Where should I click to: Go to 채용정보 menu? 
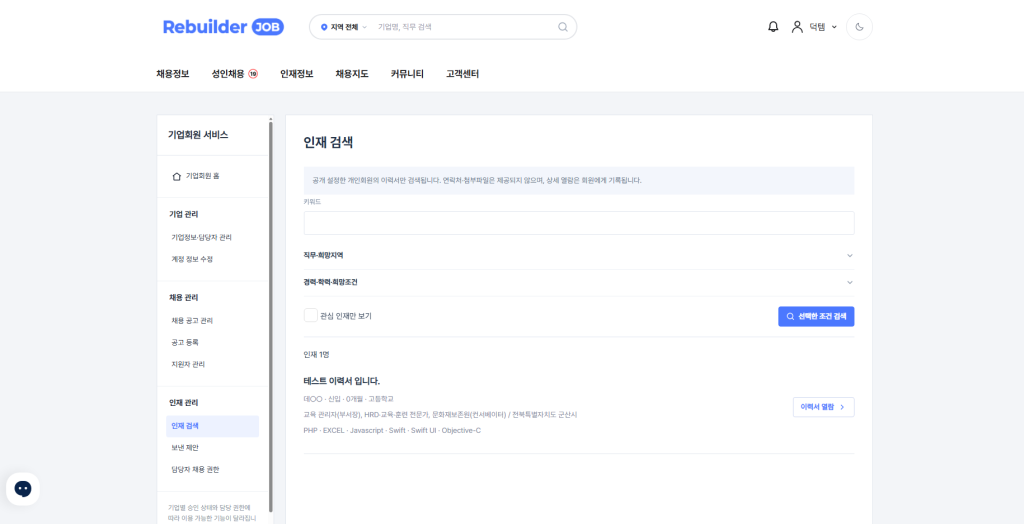click(x=173, y=74)
